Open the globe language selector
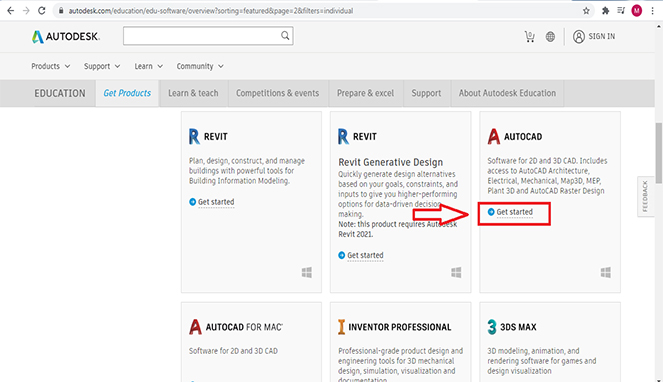 point(550,37)
